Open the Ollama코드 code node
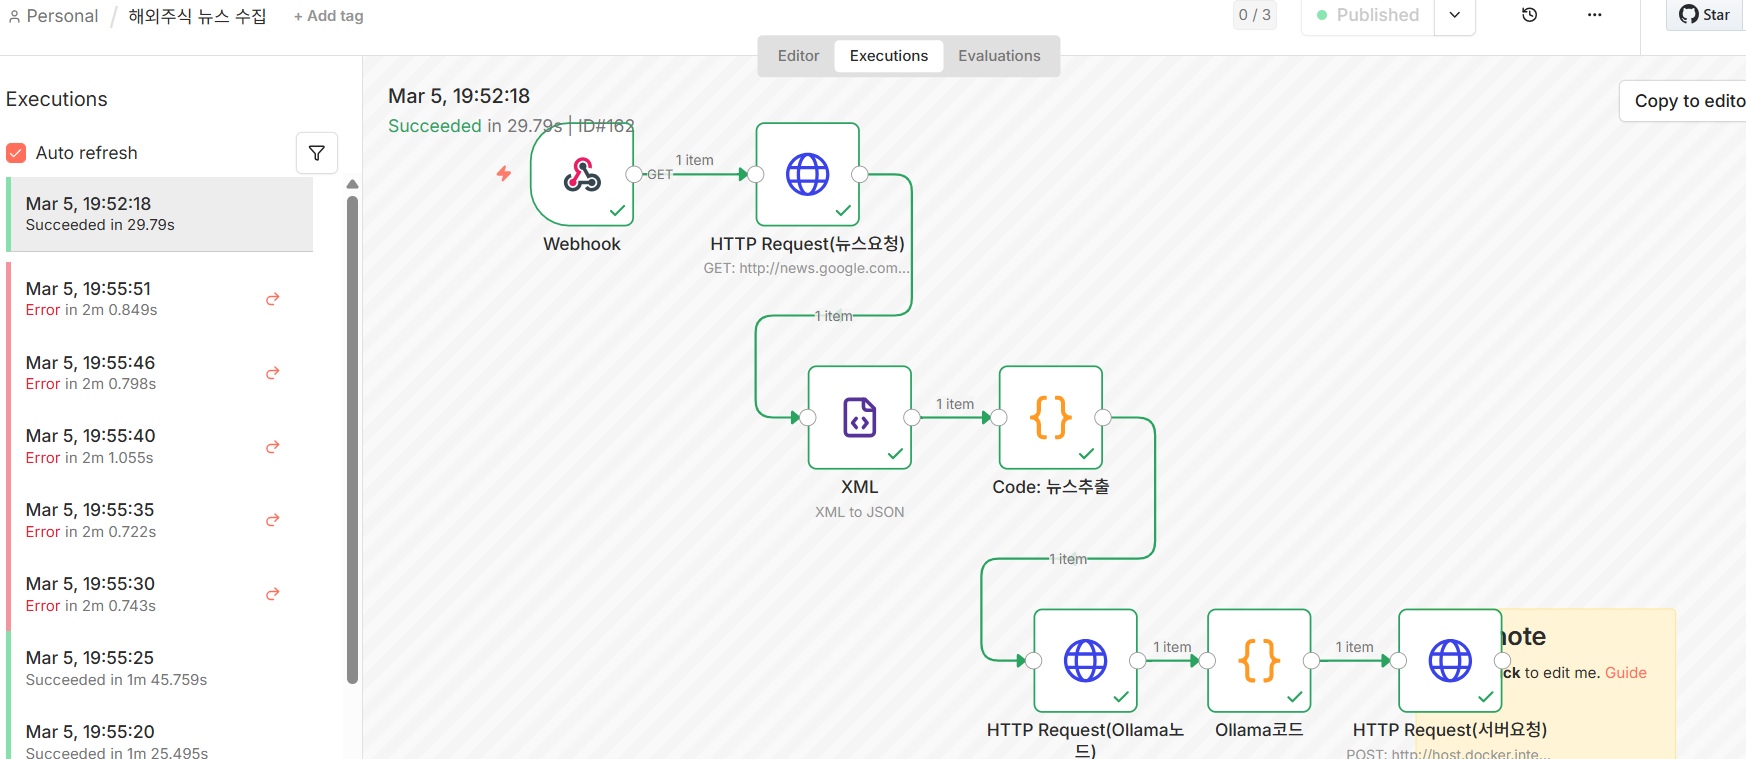 (x=1260, y=661)
